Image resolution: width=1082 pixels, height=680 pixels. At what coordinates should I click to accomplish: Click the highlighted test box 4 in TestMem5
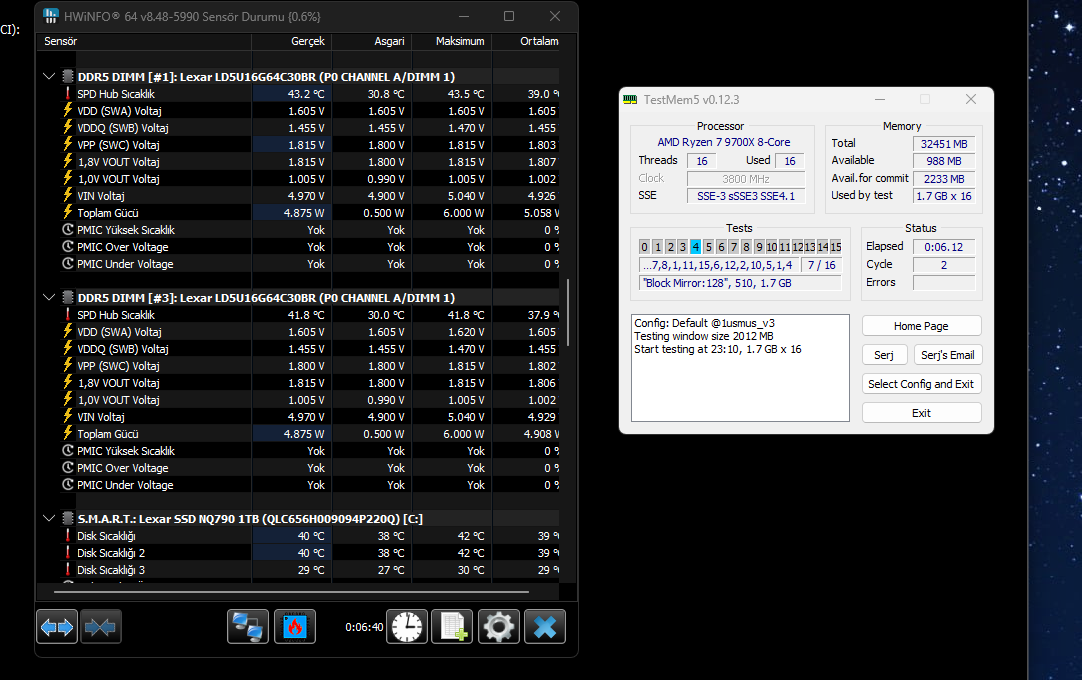point(696,246)
